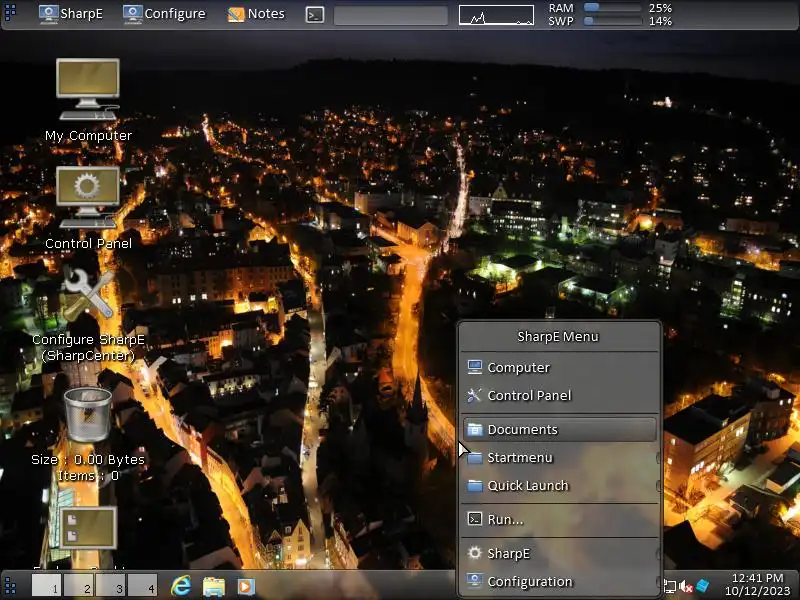The height and width of the screenshot is (600, 800).
Task: Click the SharpE Menu title header
Action: 558,336
